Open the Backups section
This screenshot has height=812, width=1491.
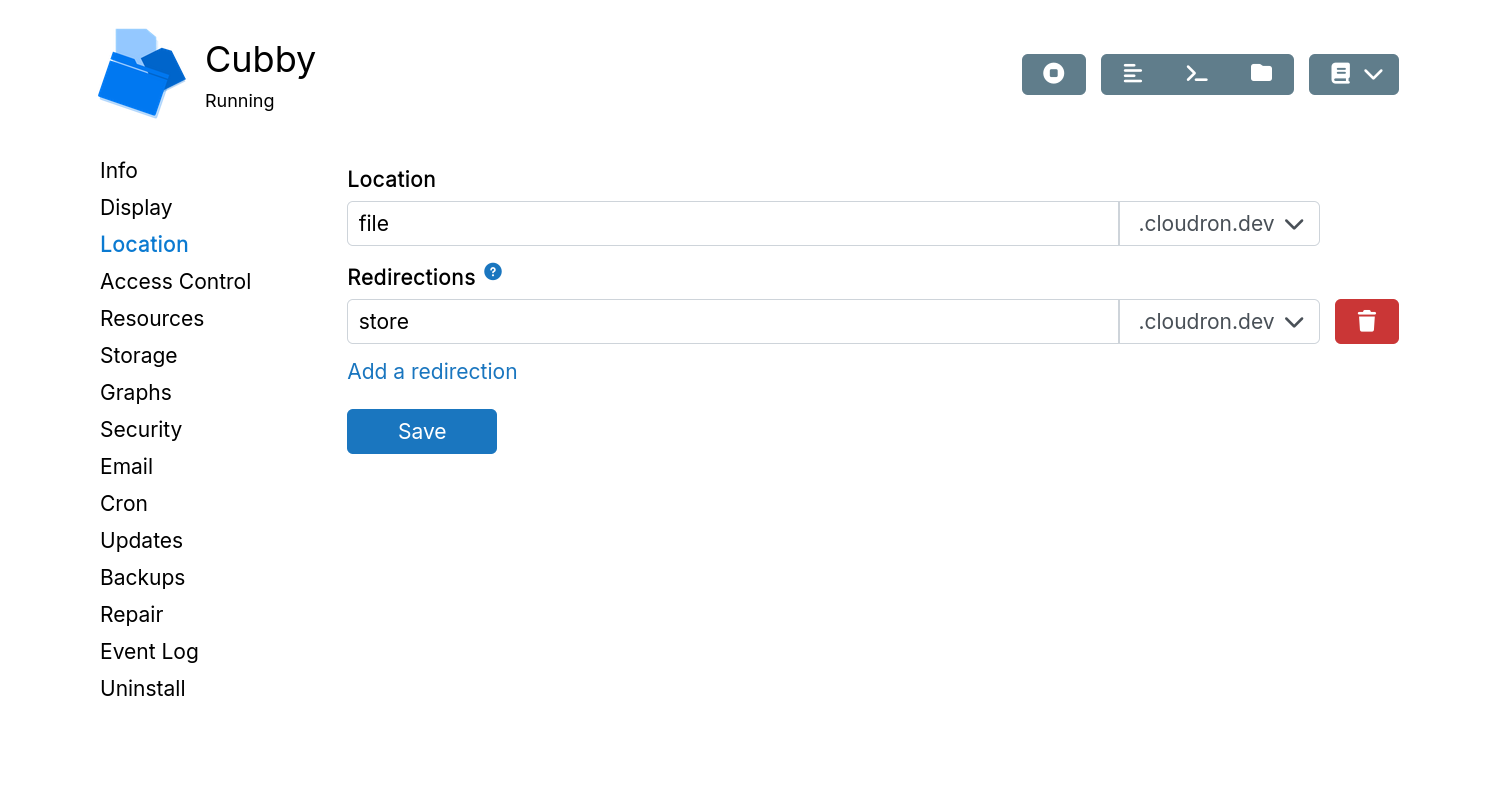pyautogui.click(x=142, y=577)
